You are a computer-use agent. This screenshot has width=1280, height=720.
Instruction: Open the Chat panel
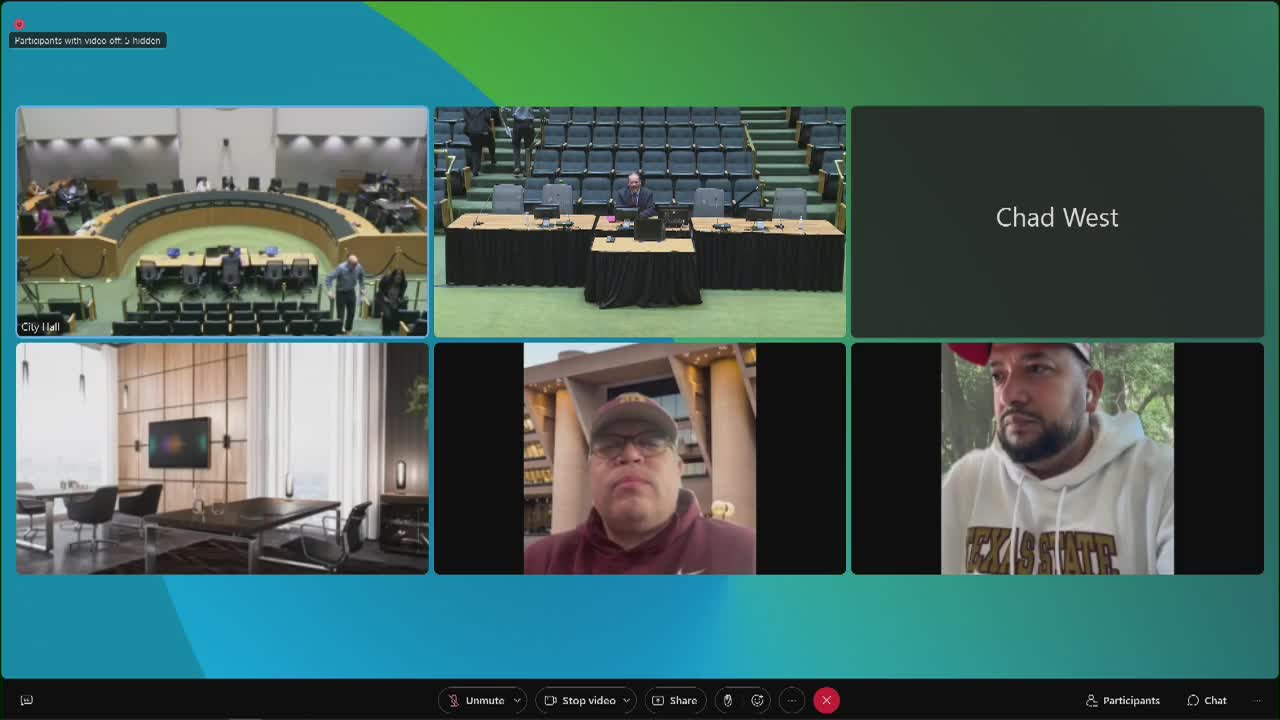point(1207,700)
